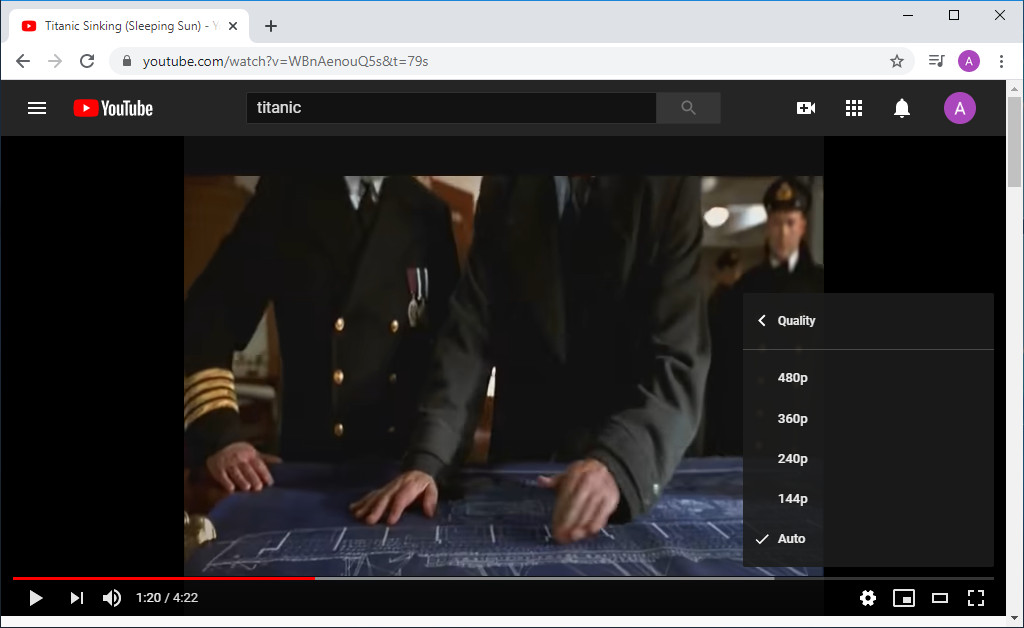Image resolution: width=1024 pixels, height=628 pixels.
Task: Switch to theater mode
Action: point(940,598)
